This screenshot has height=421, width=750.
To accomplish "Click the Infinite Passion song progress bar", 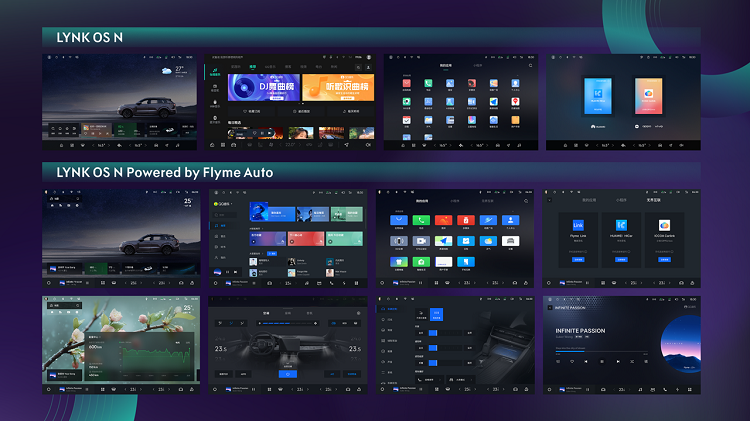I will coord(601,352).
